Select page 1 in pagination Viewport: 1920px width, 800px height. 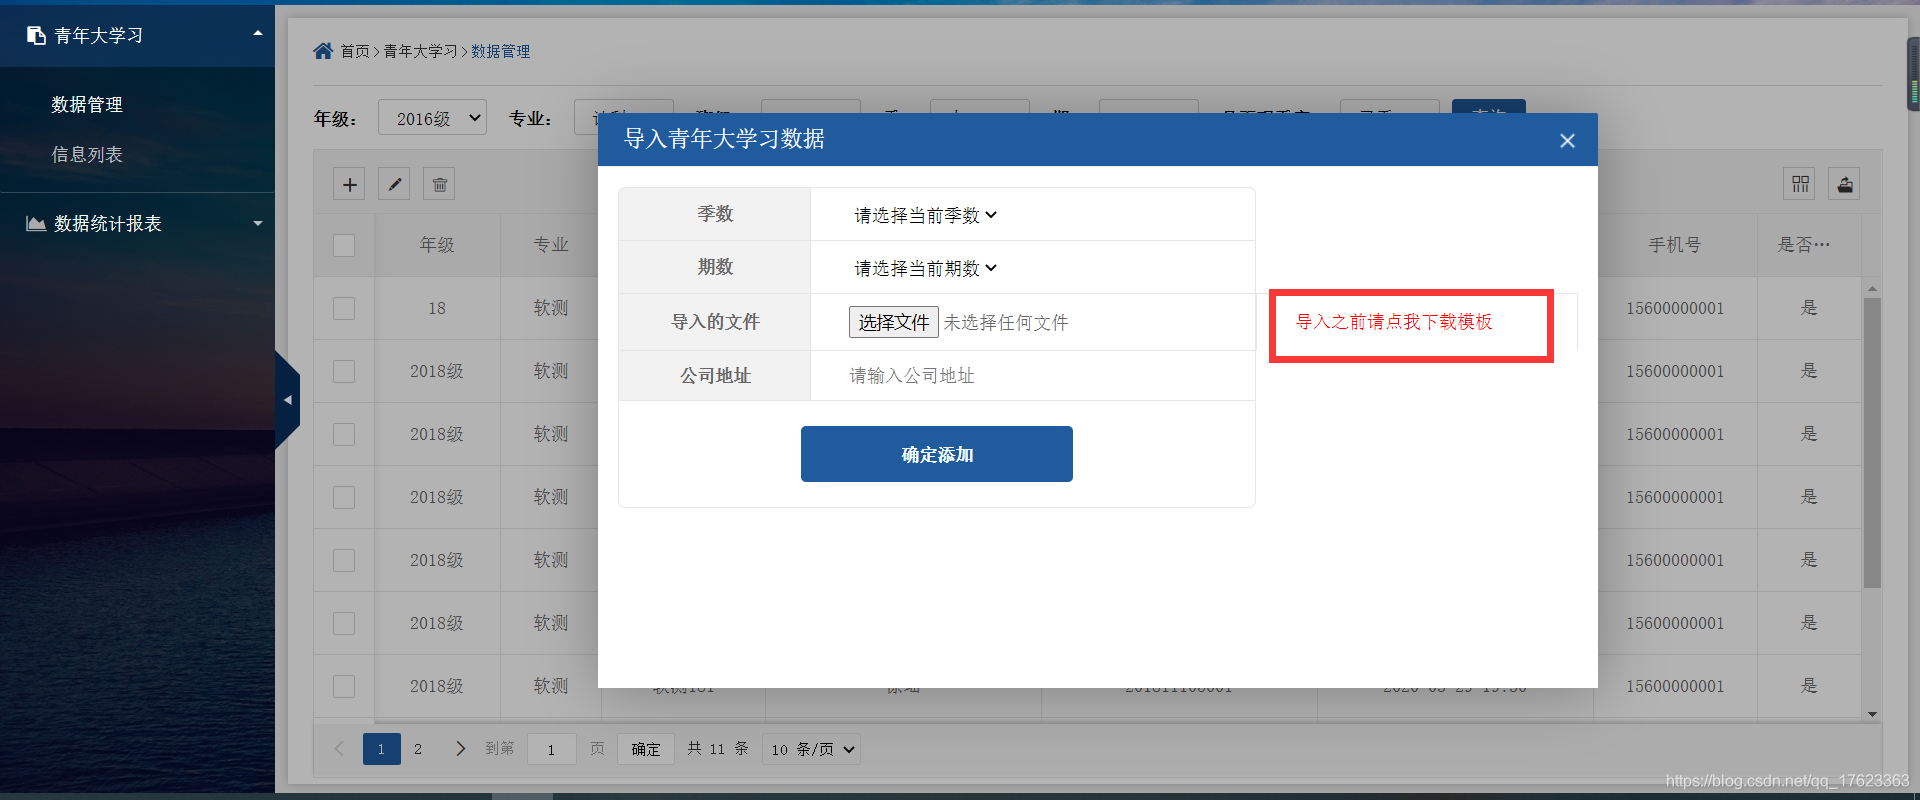[x=381, y=749]
